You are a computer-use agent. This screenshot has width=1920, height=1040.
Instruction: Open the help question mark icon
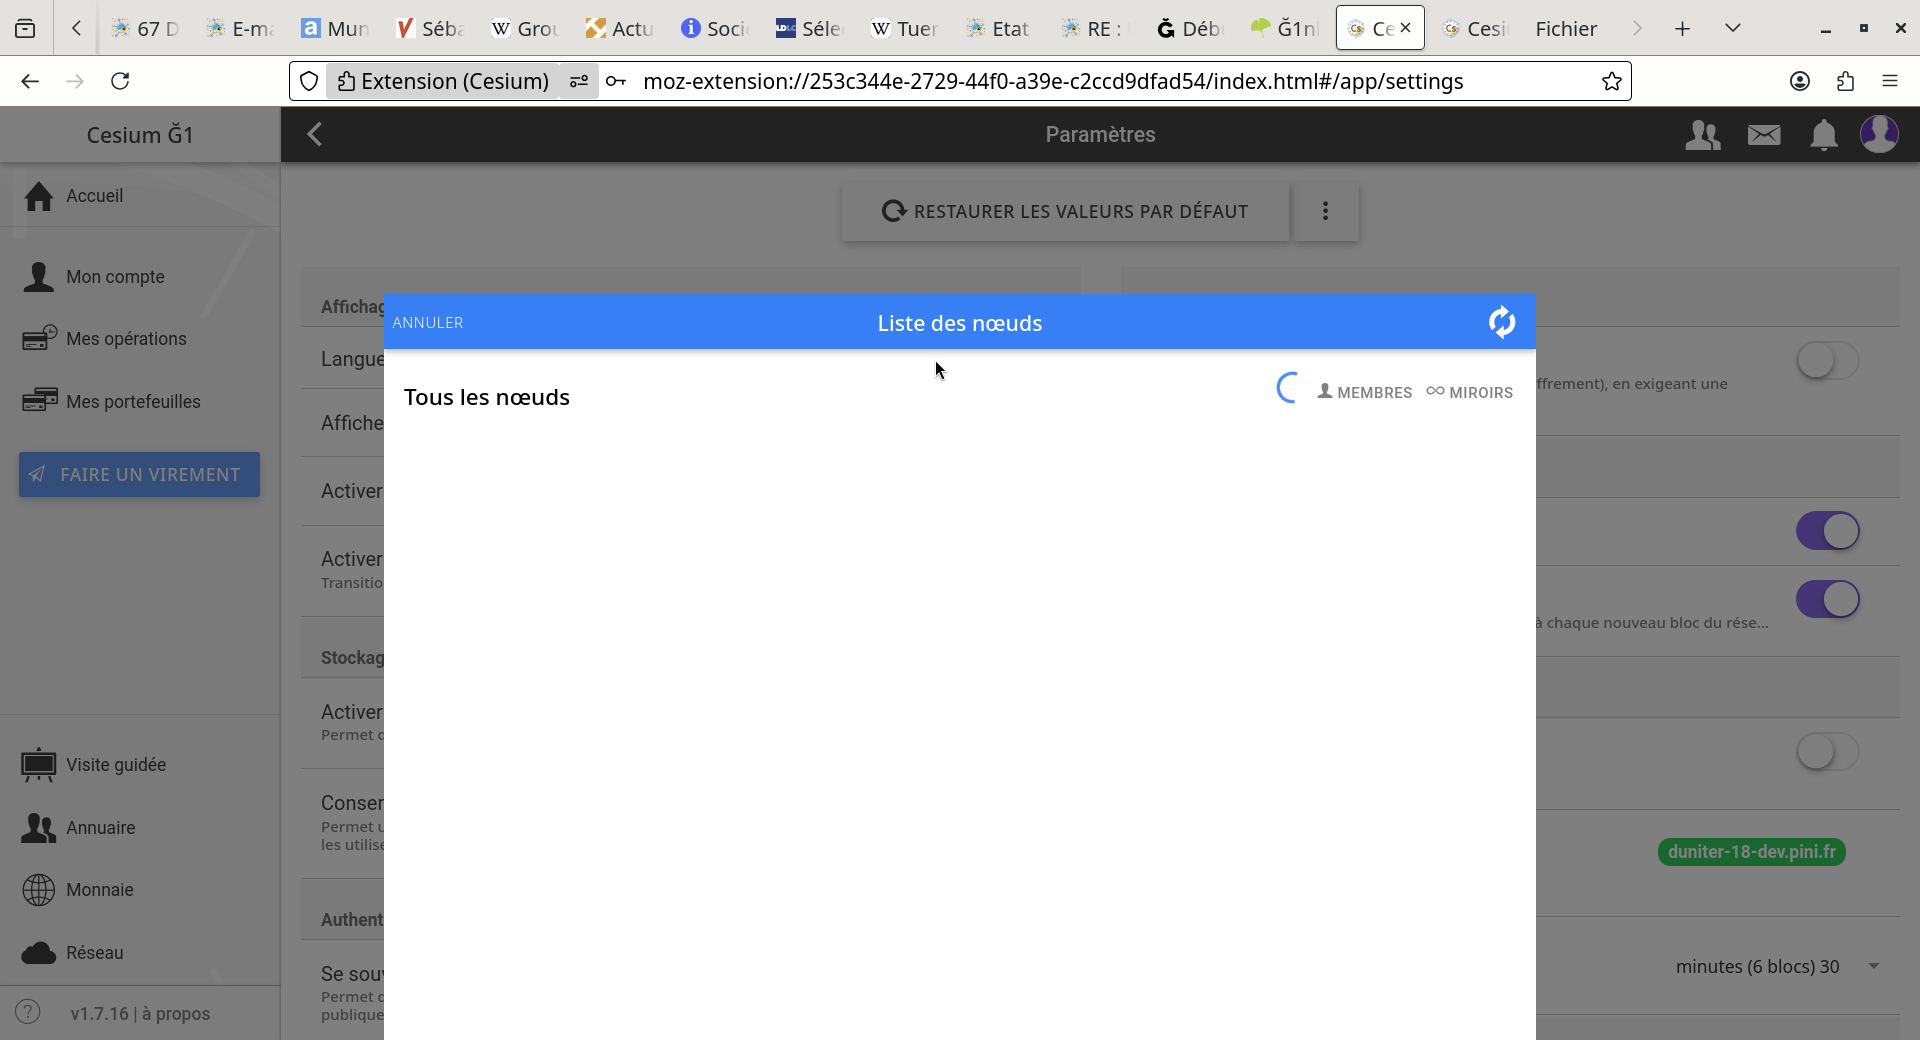pos(28,1012)
